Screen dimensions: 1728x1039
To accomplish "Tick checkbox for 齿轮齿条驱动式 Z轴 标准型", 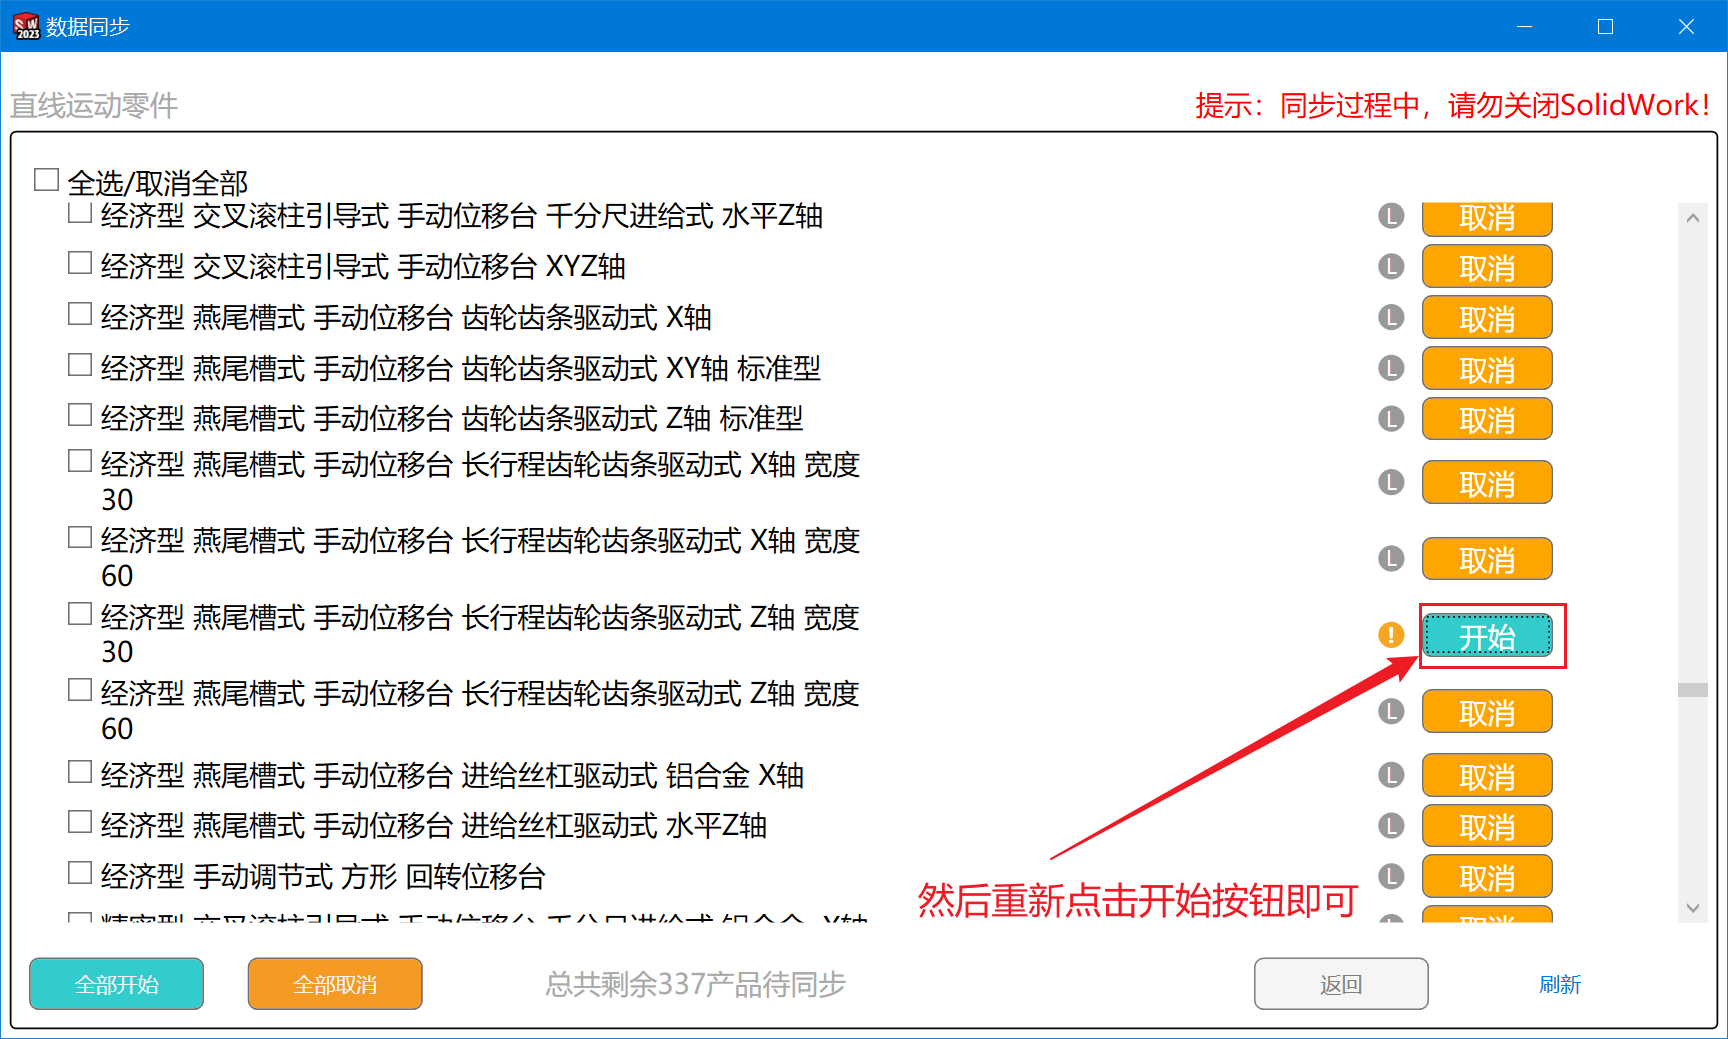I will [80, 415].
